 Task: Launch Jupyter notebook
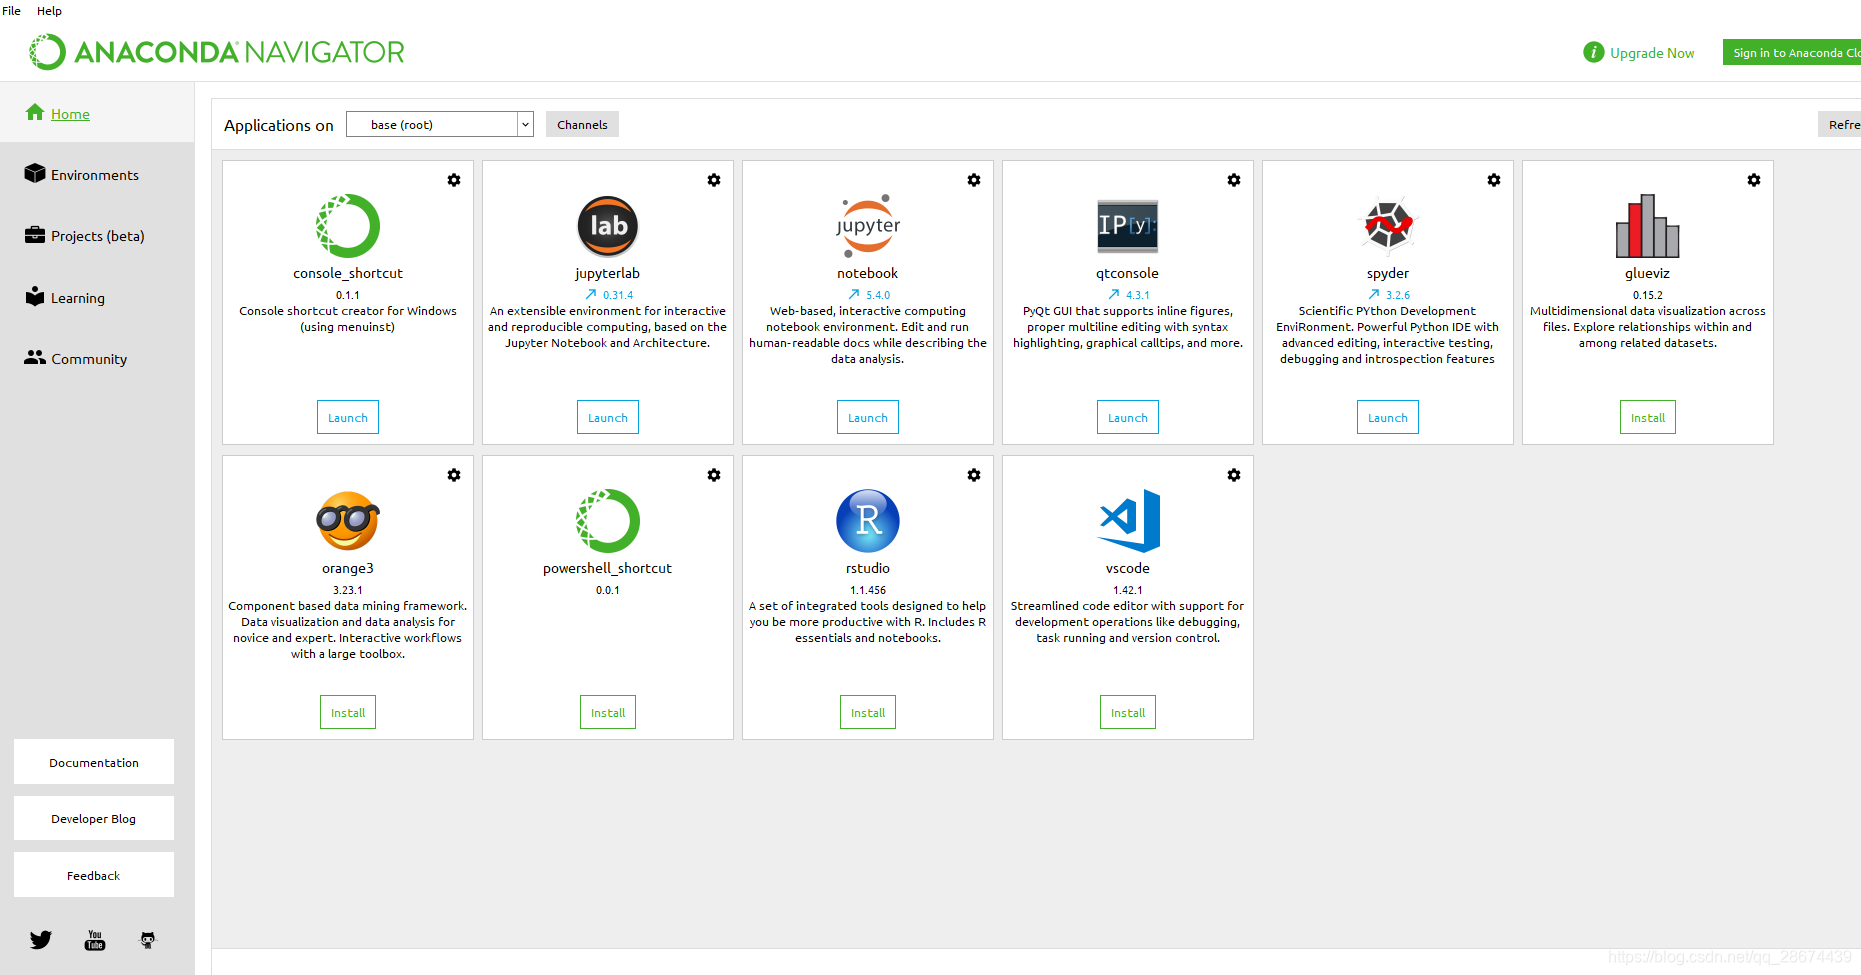click(868, 417)
